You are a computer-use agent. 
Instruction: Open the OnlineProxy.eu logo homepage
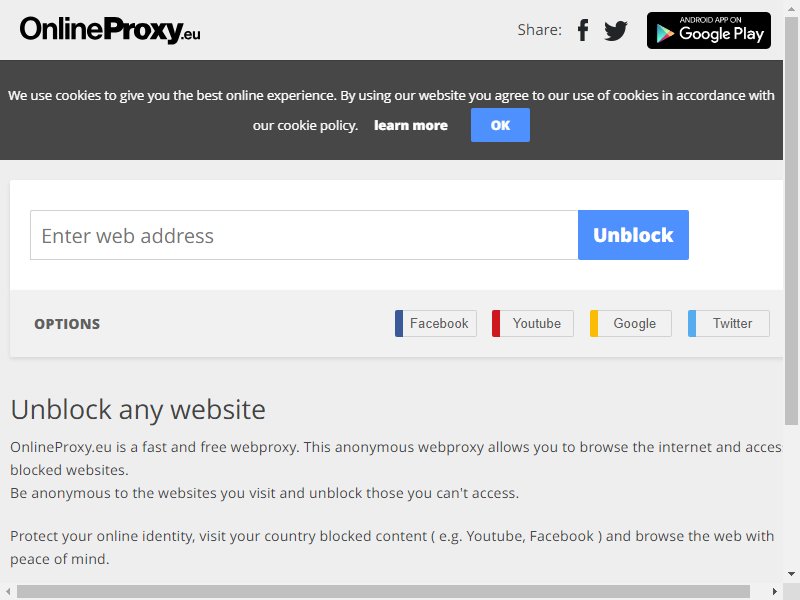110,30
